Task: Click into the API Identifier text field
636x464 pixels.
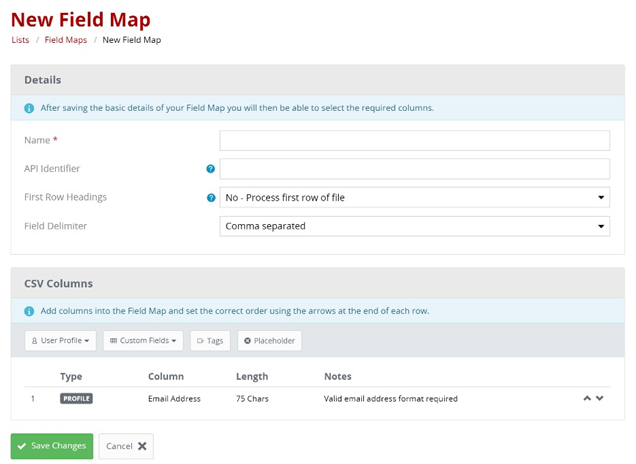Action: [414, 169]
